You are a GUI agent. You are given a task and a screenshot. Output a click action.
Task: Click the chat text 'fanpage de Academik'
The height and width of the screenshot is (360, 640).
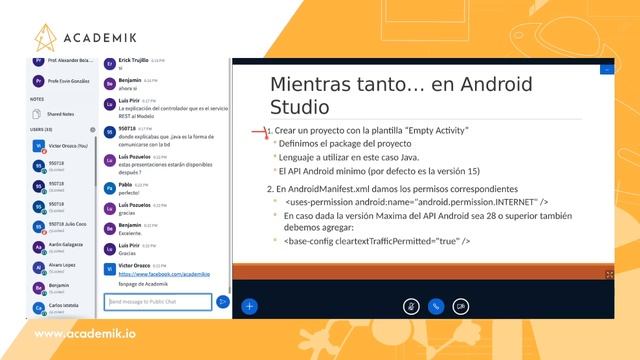[x=143, y=284]
